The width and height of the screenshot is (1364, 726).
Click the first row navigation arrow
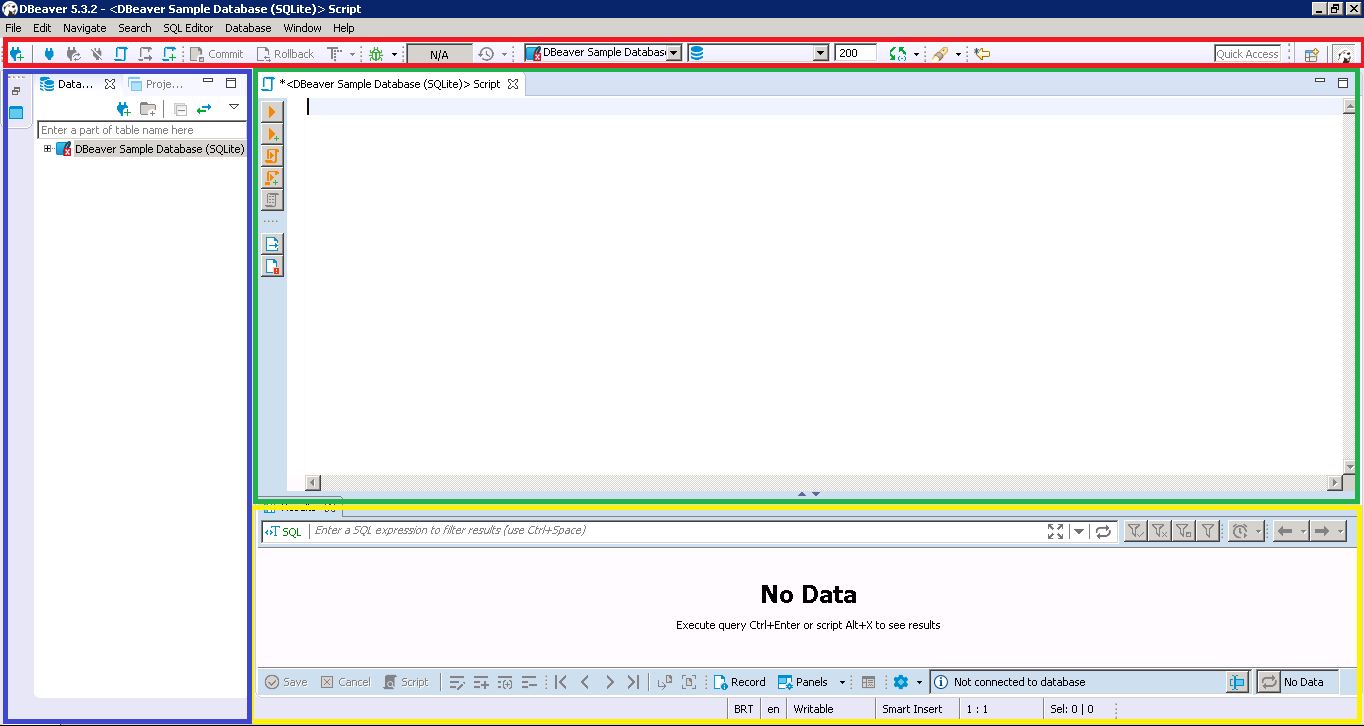pyautogui.click(x=561, y=682)
